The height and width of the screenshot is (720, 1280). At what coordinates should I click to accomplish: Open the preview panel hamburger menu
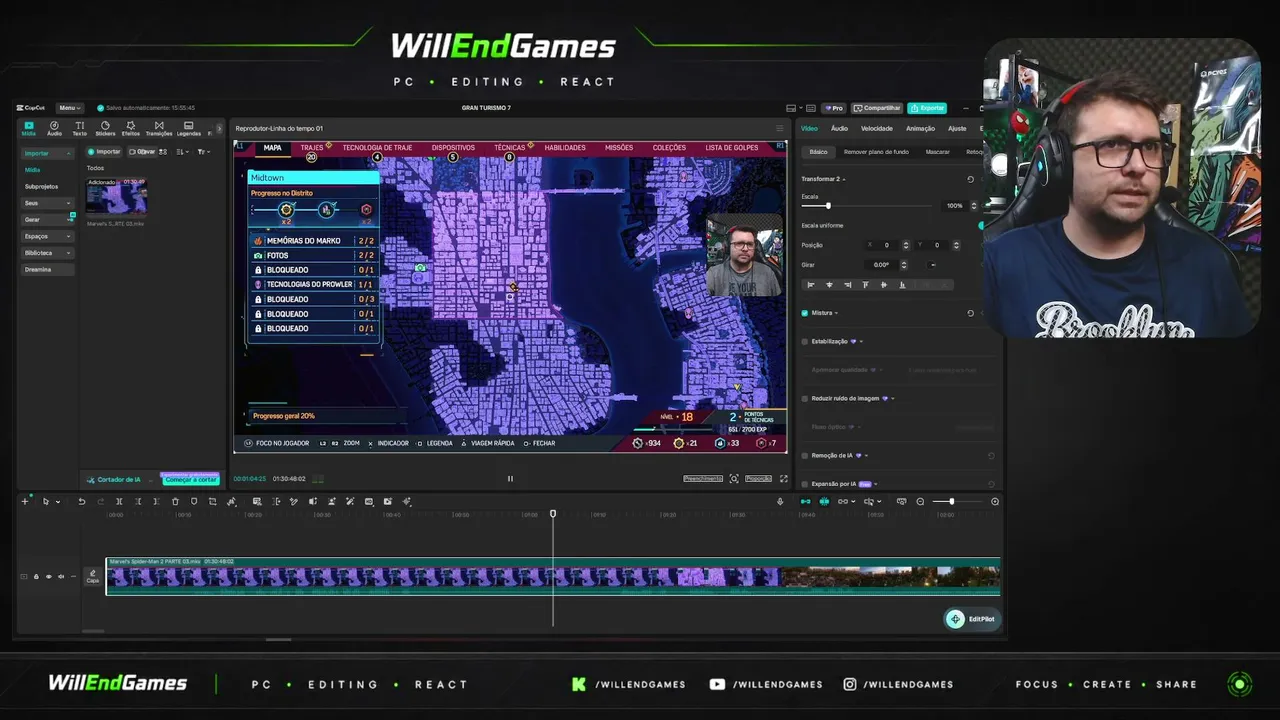[780, 128]
